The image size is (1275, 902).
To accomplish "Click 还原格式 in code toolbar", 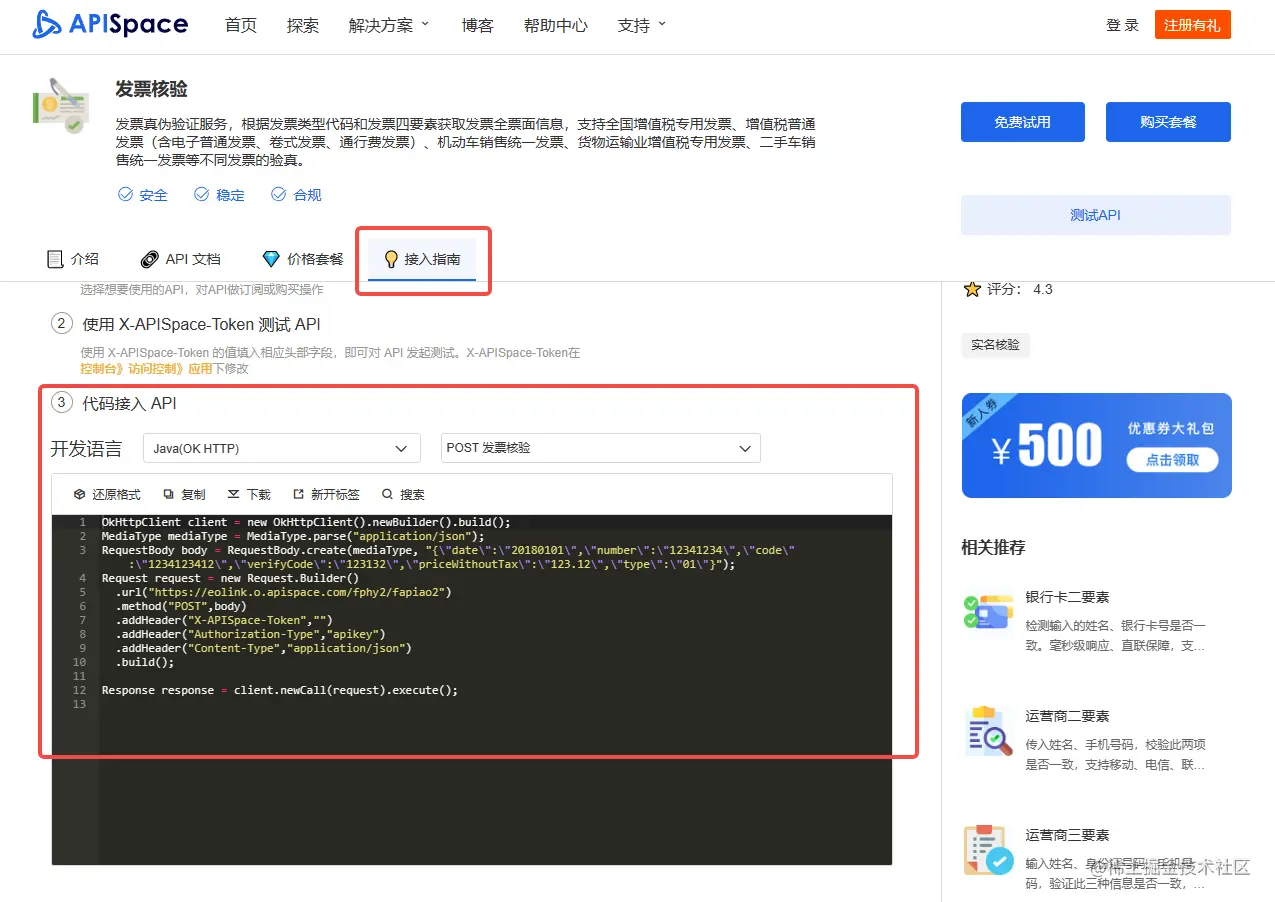I will pyautogui.click(x=107, y=494).
